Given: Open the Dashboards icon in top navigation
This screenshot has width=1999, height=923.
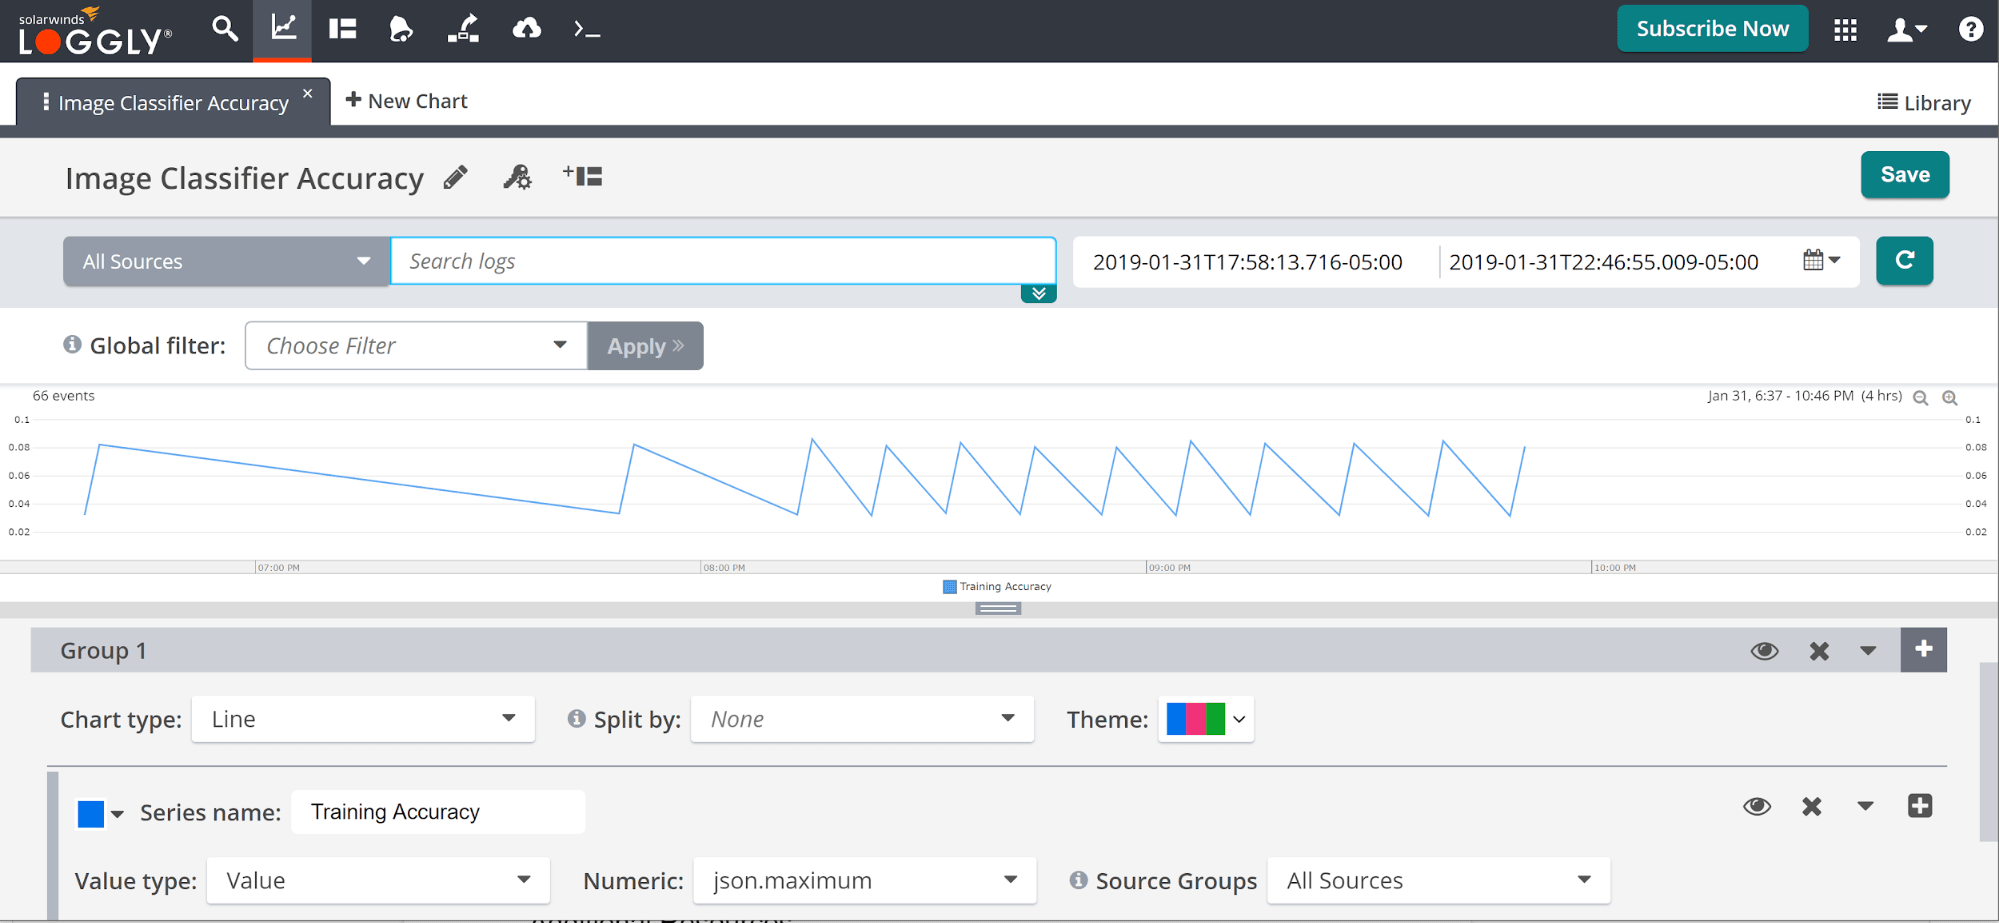Looking at the screenshot, I should click(343, 29).
